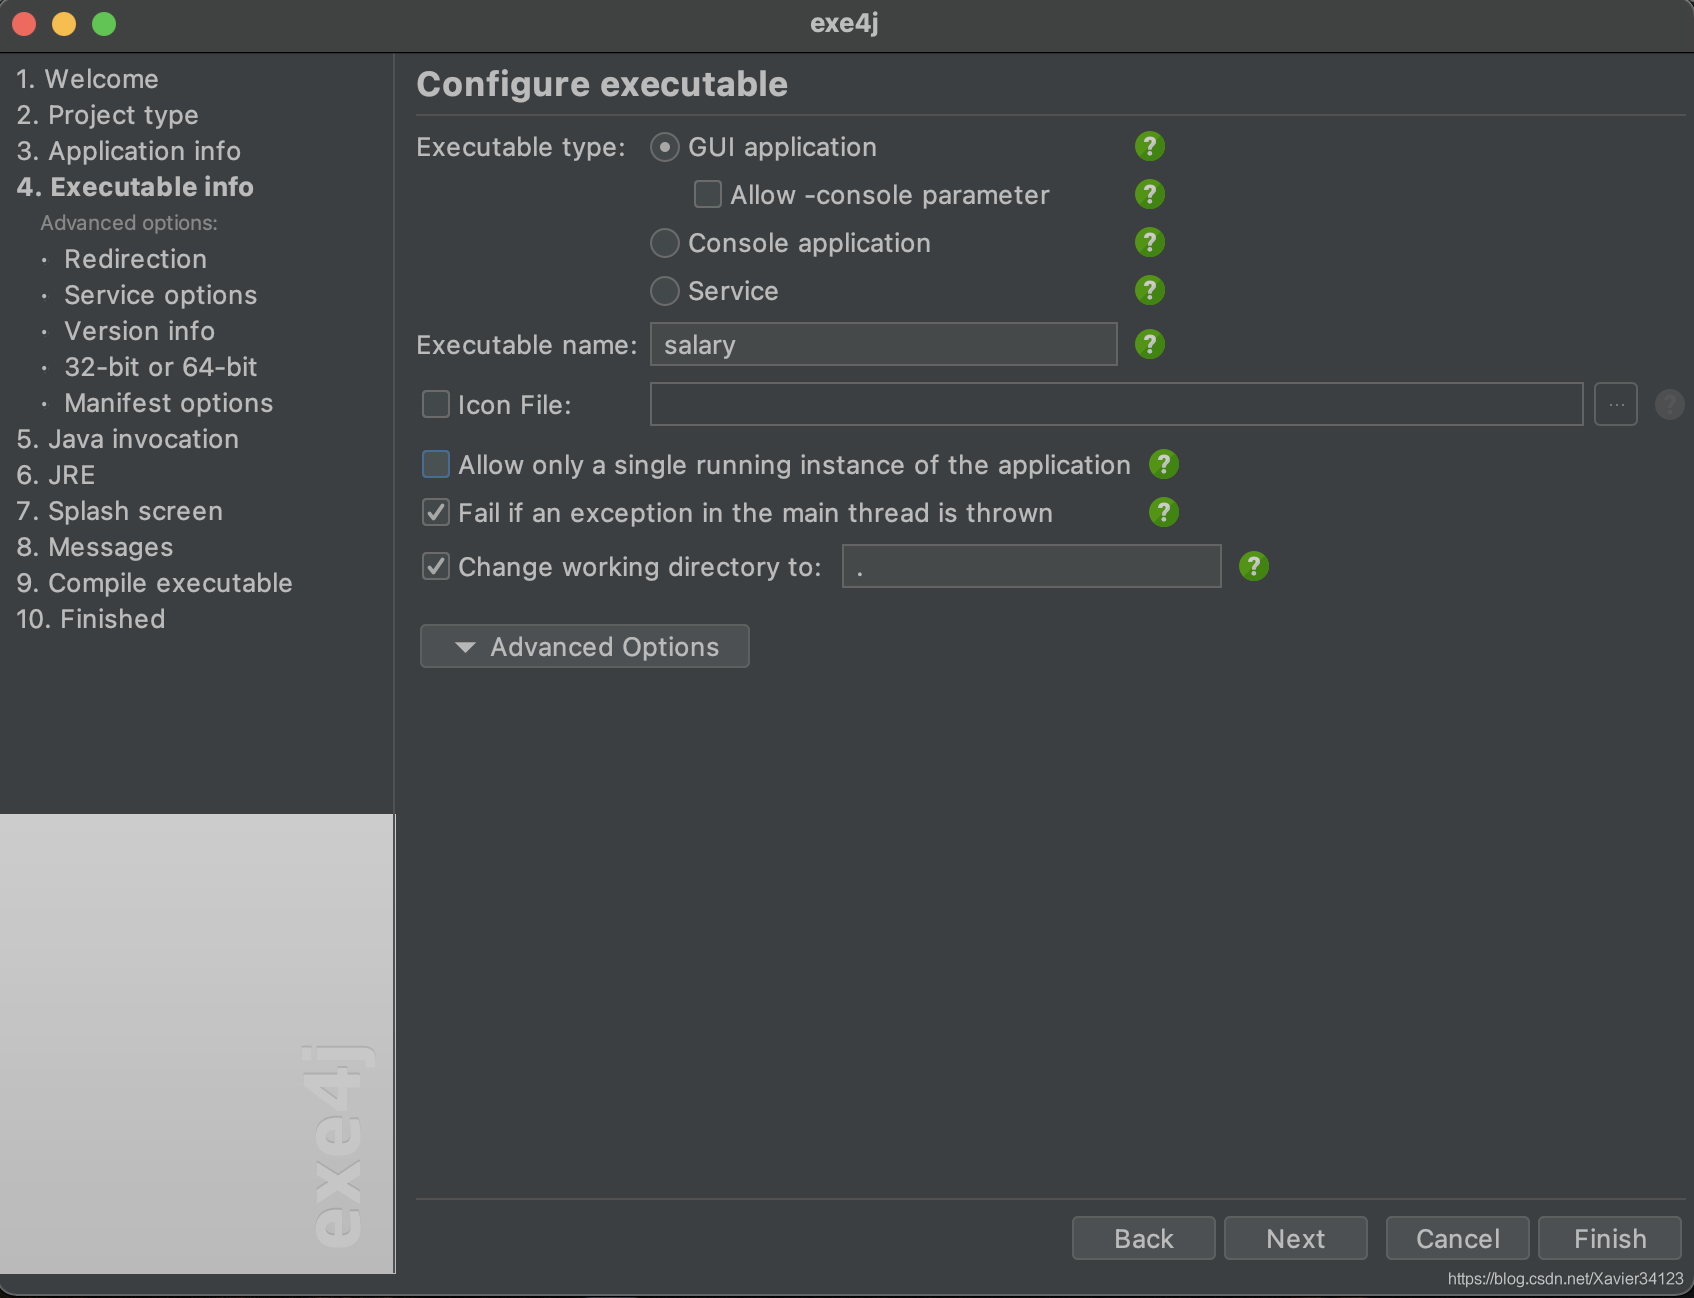Click the Cancel button
This screenshot has width=1694, height=1298.
pos(1458,1238)
